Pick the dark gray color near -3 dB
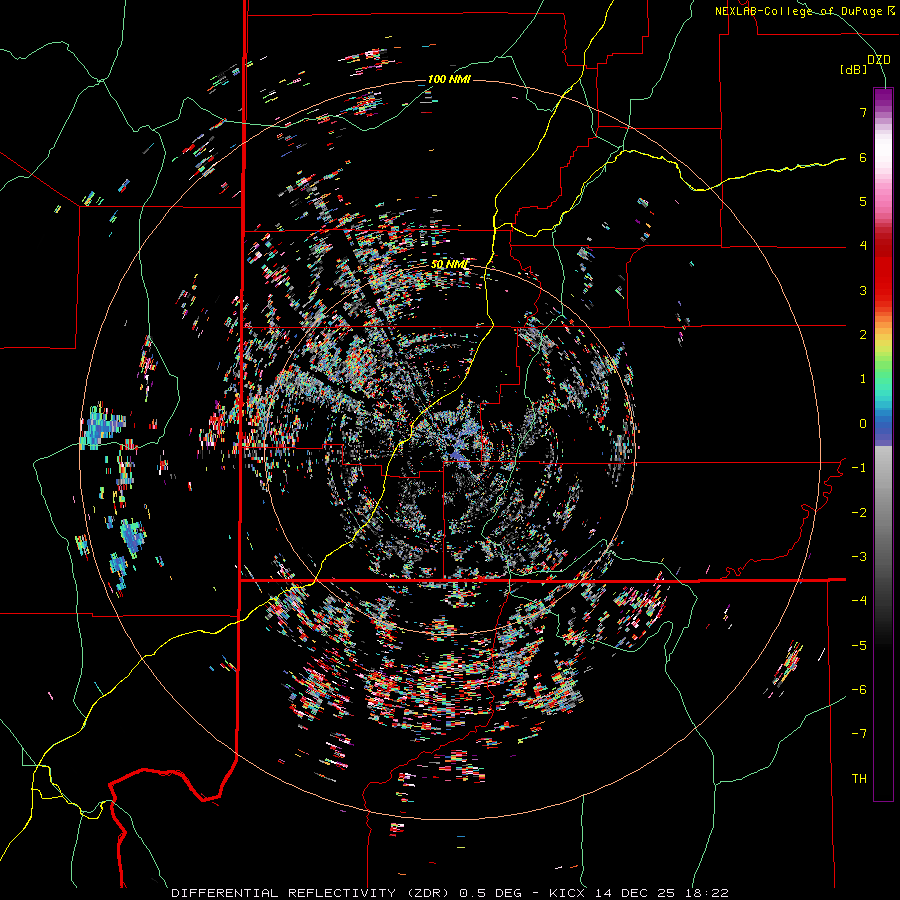This screenshot has height=900, width=900. 883,556
